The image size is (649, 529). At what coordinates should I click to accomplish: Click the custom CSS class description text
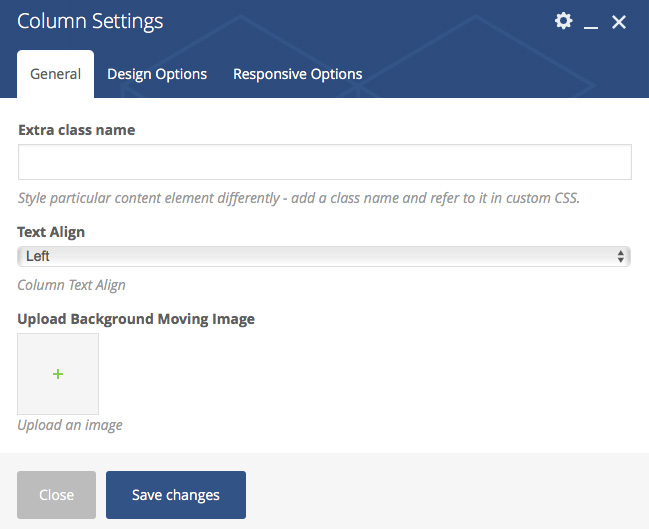click(x=298, y=198)
